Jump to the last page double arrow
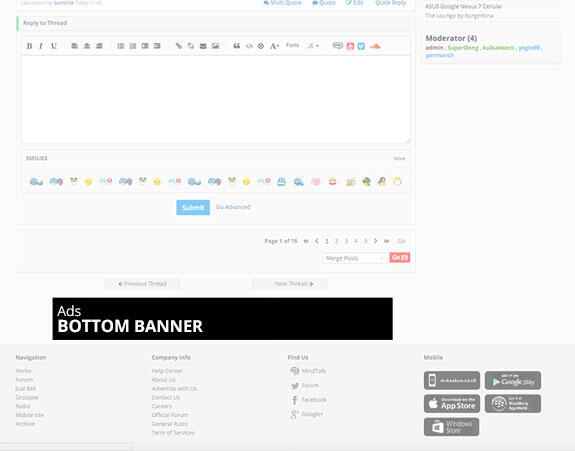 tap(387, 241)
